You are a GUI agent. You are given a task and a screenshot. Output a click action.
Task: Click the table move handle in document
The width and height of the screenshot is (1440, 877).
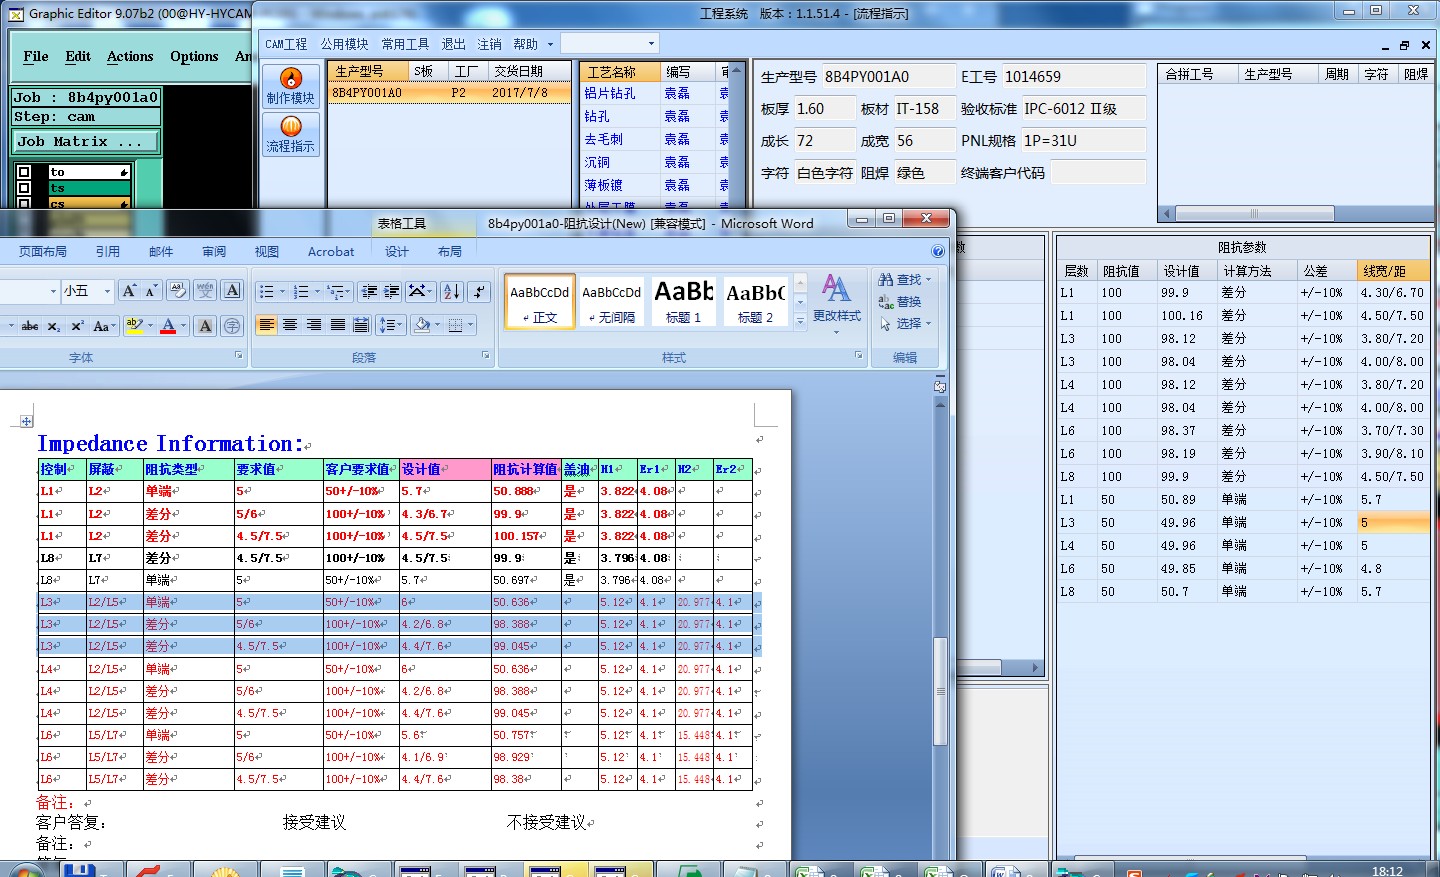[27, 421]
